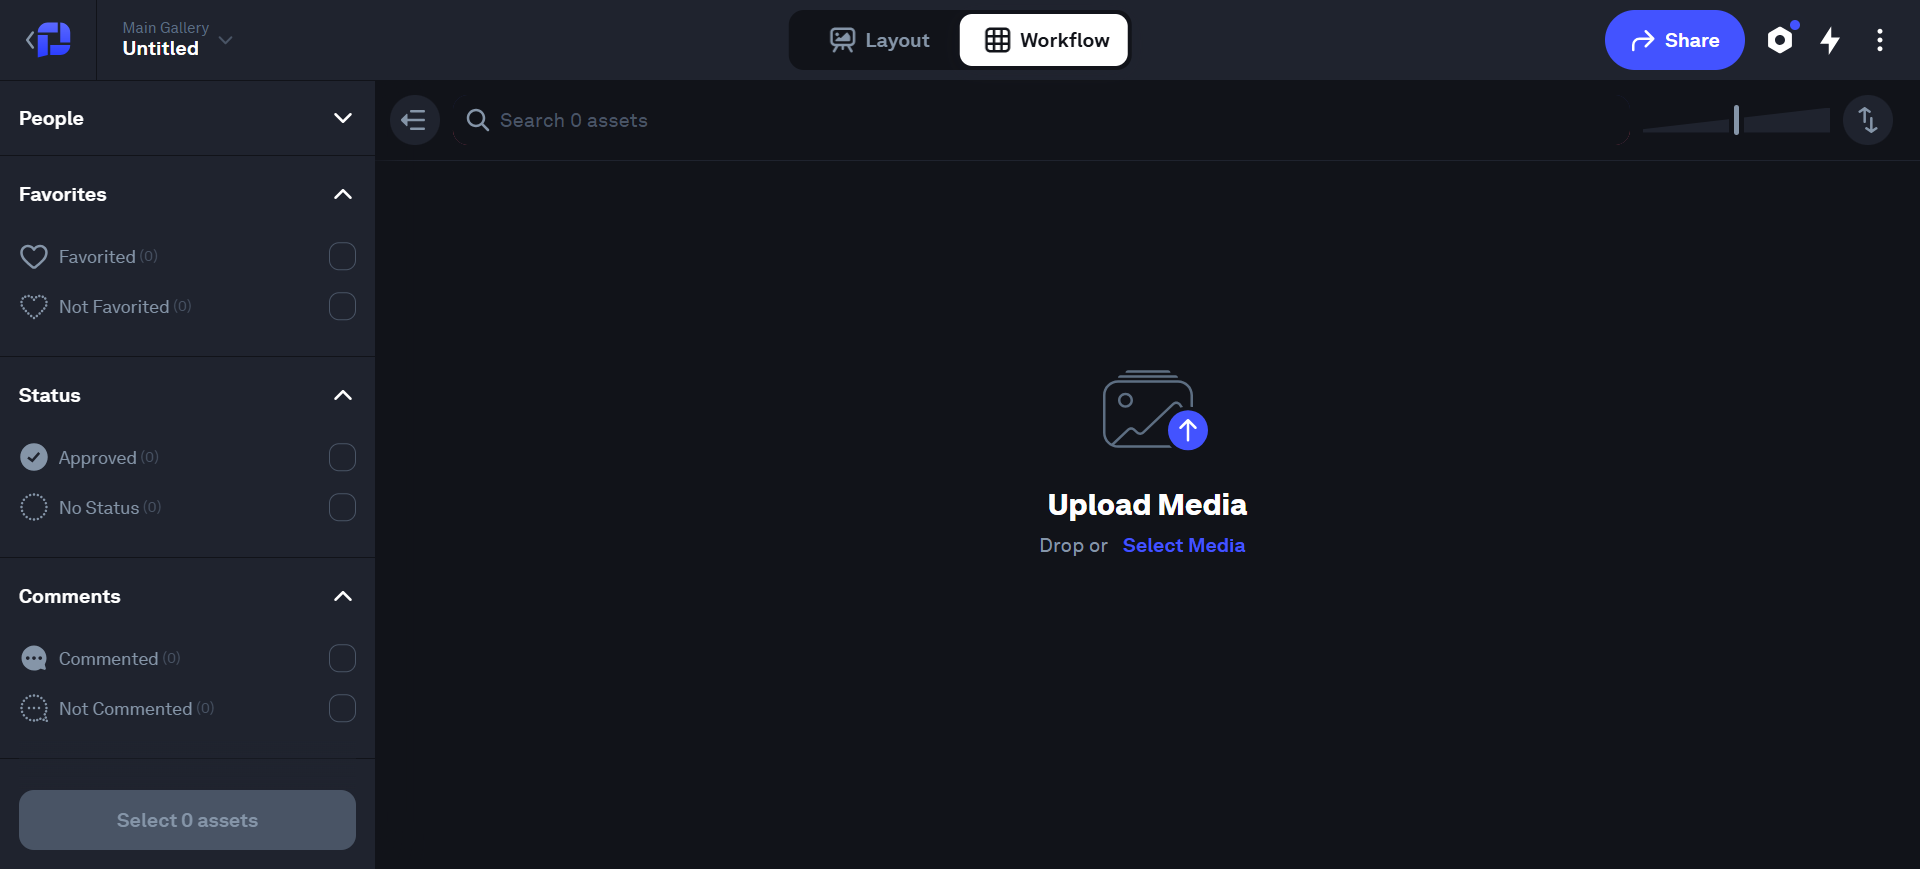1920x869 pixels.
Task: Click the People section heading
Action: pyautogui.click(x=51, y=118)
